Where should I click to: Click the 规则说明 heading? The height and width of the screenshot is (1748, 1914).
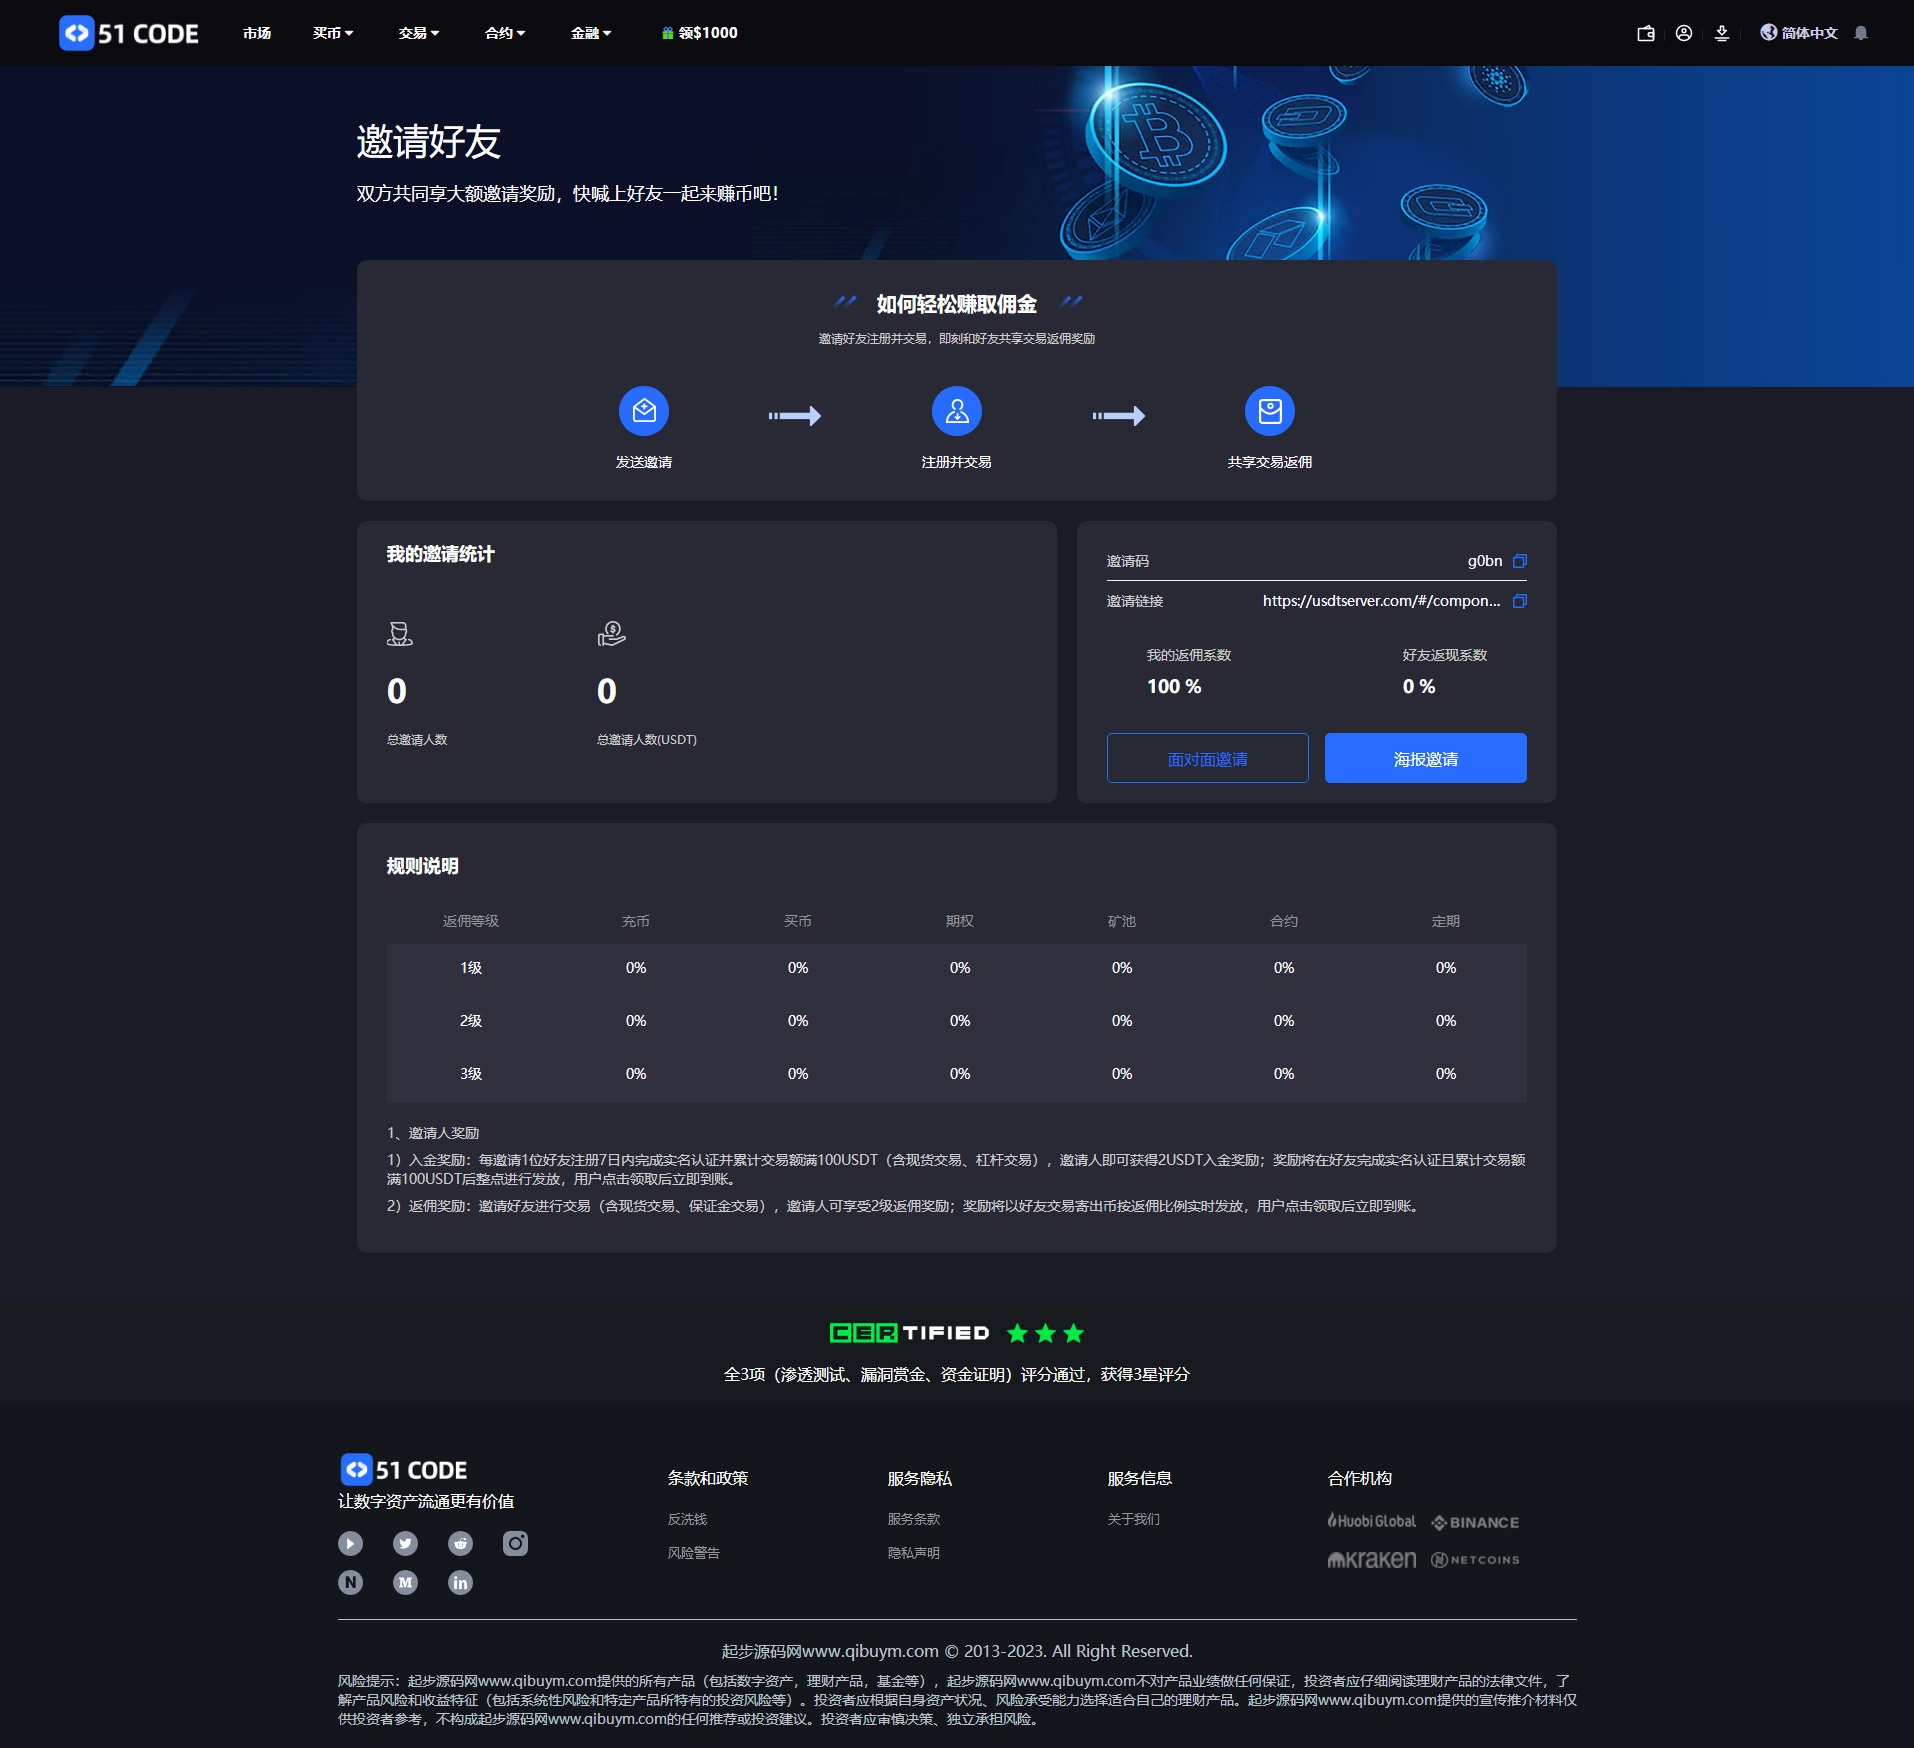(423, 866)
